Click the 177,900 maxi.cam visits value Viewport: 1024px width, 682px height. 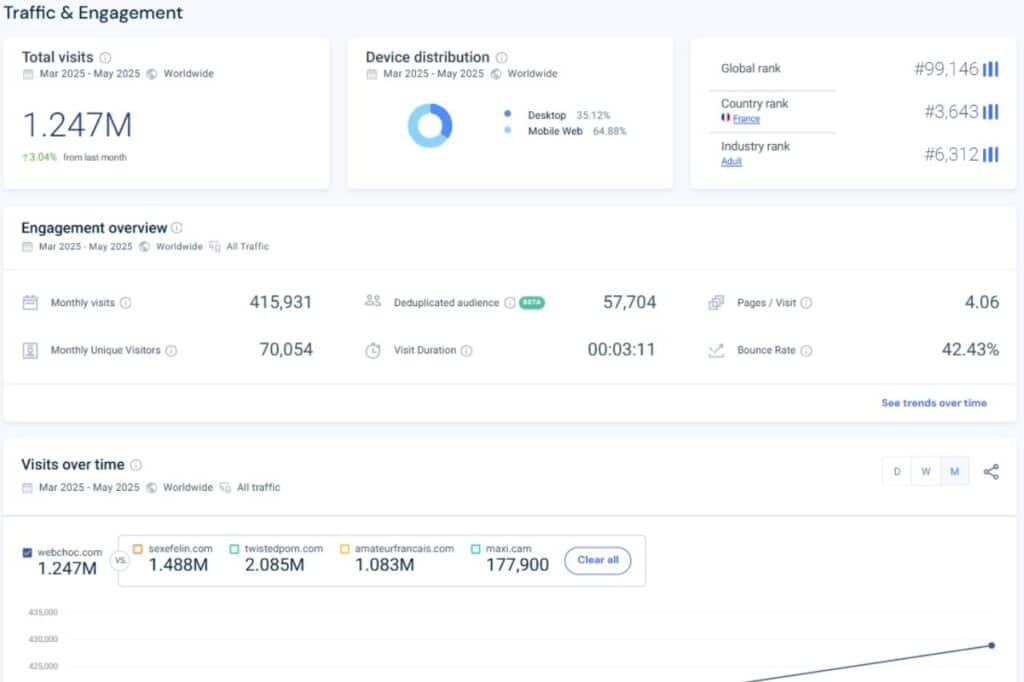point(517,565)
